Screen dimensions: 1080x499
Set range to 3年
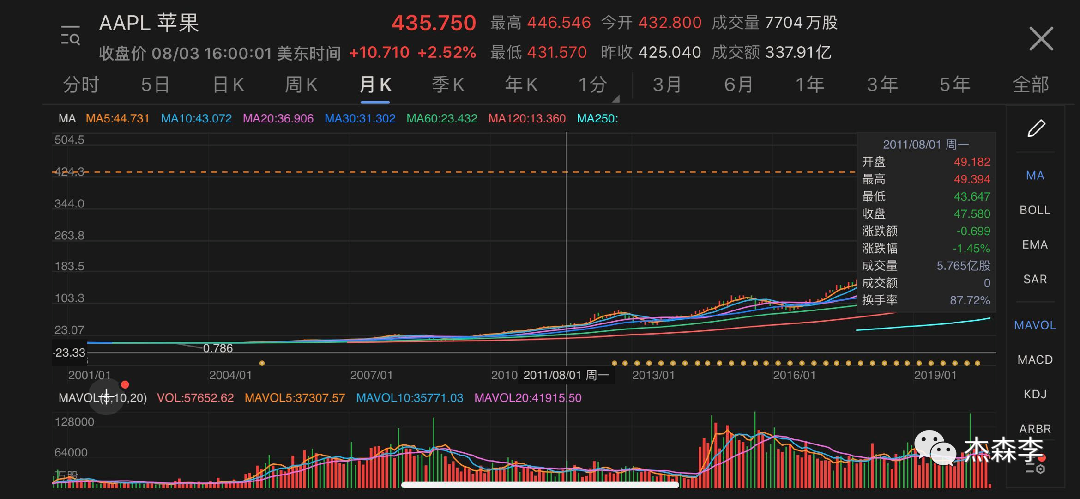pos(882,84)
